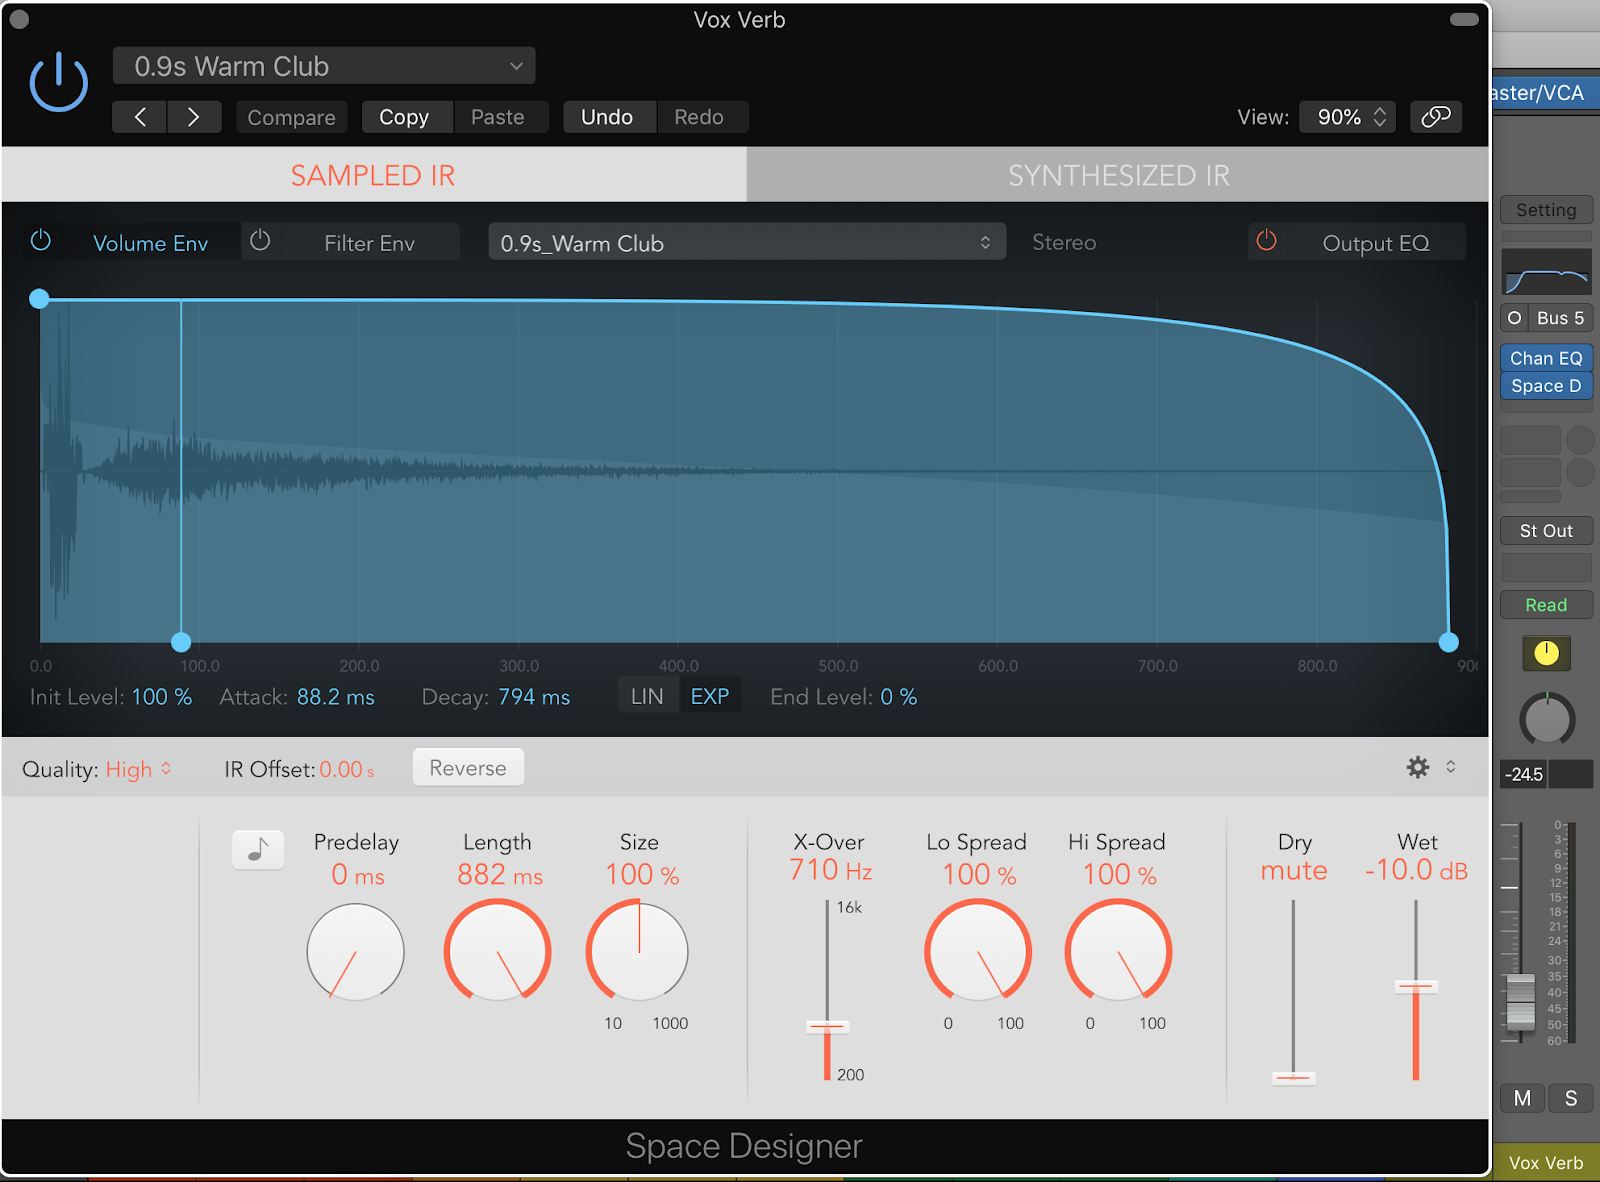Viewport: 1600px width, 1182px height.
Task: Open the Setting menu on channel strip
Action: (1546, 210)
